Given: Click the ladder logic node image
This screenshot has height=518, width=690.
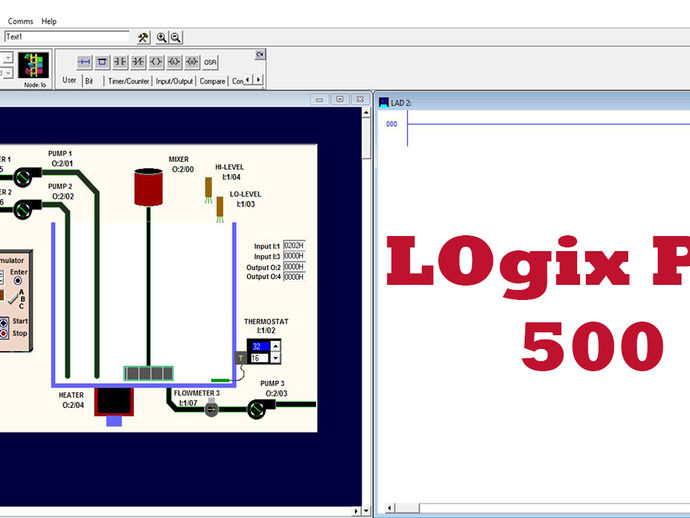Looking at the screenshot, I should pyautogui.click(x=33, y=65).
